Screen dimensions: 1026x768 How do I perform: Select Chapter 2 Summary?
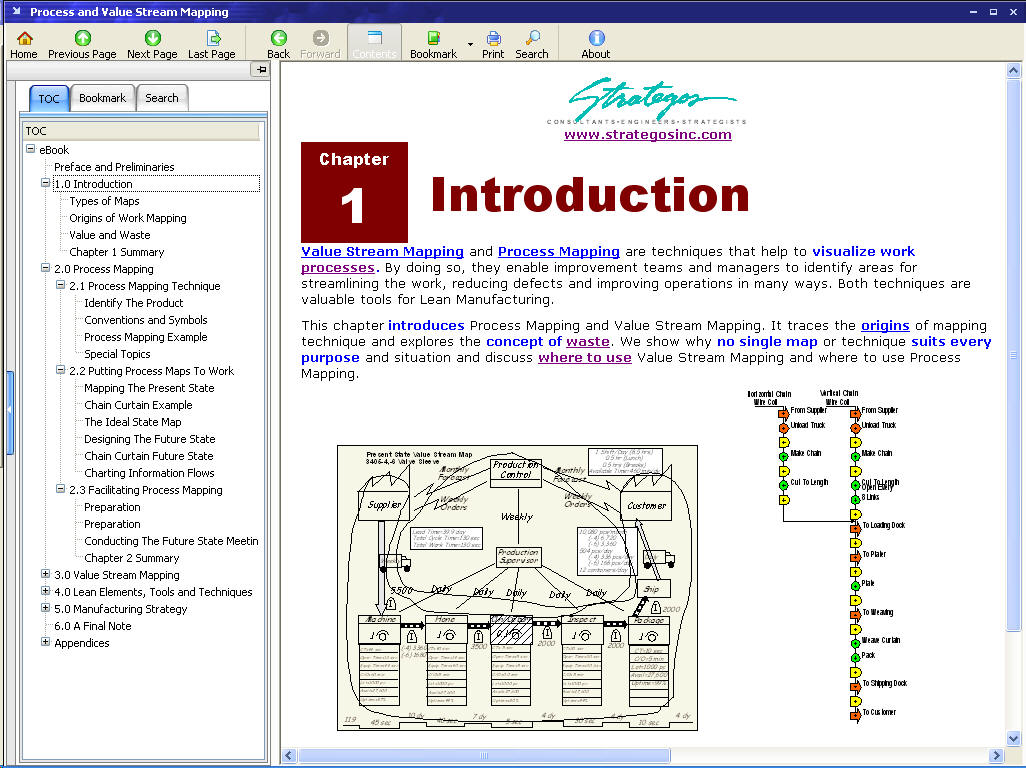(132, 558)
